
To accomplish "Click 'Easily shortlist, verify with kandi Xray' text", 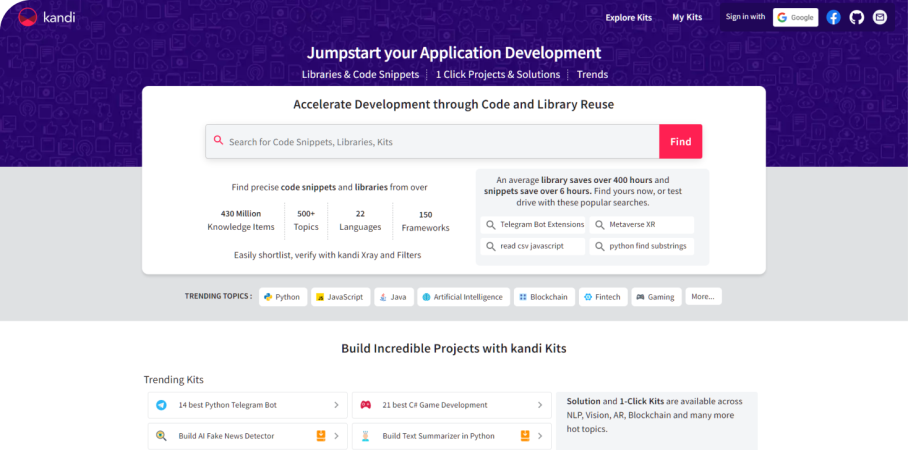I will pos(327,255).
